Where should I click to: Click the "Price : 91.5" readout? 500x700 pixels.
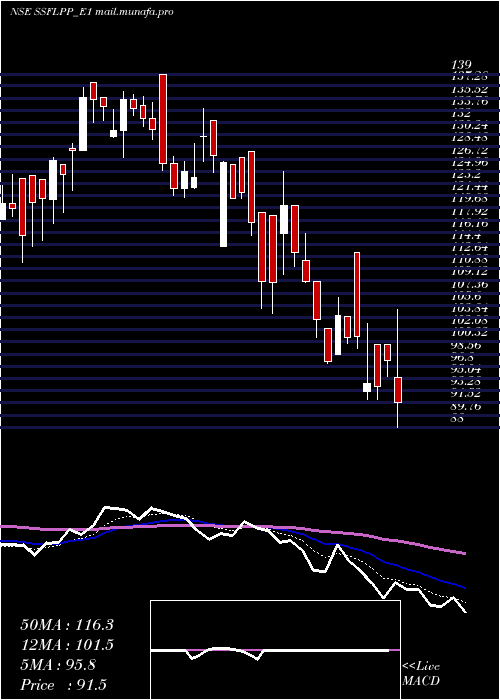[x=64, y=686]
